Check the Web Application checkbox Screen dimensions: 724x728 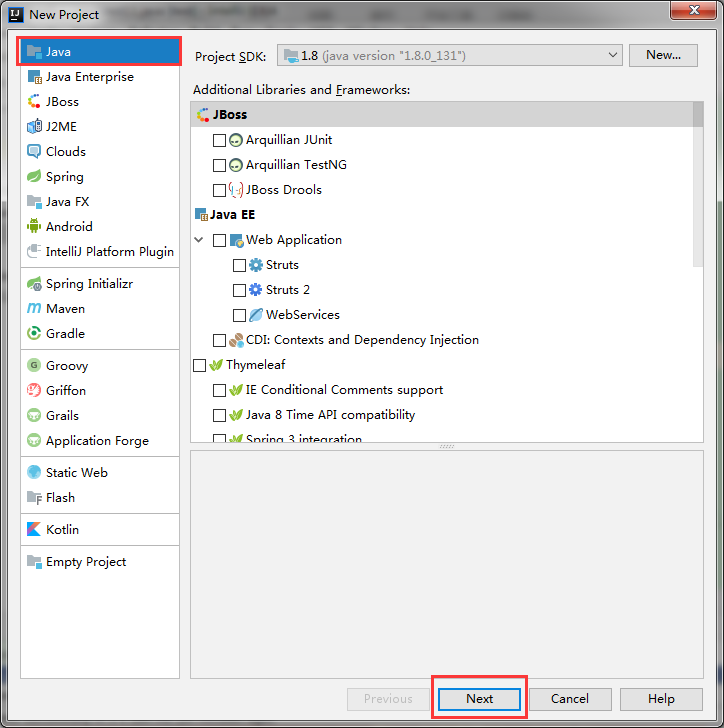tap(219, 240)
